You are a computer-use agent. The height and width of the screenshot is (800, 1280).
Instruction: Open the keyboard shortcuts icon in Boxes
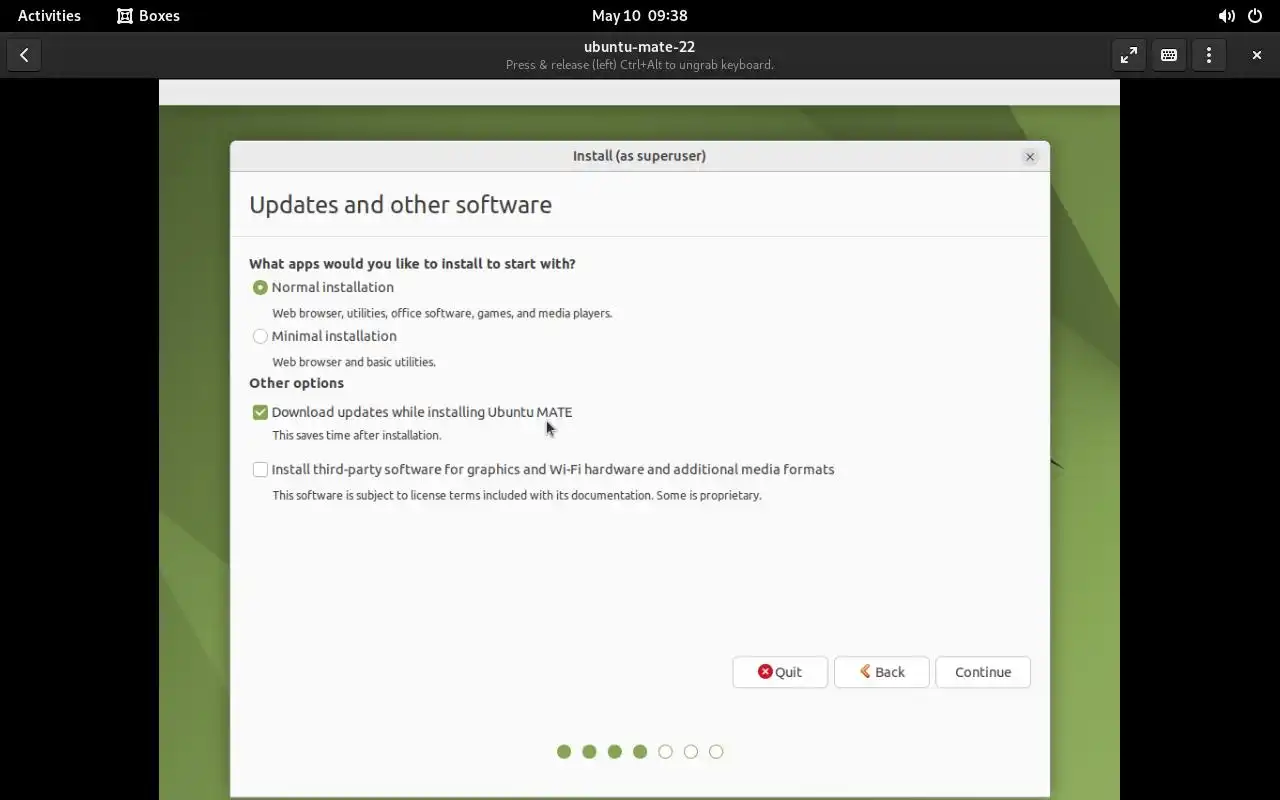tap(1168, 55)
